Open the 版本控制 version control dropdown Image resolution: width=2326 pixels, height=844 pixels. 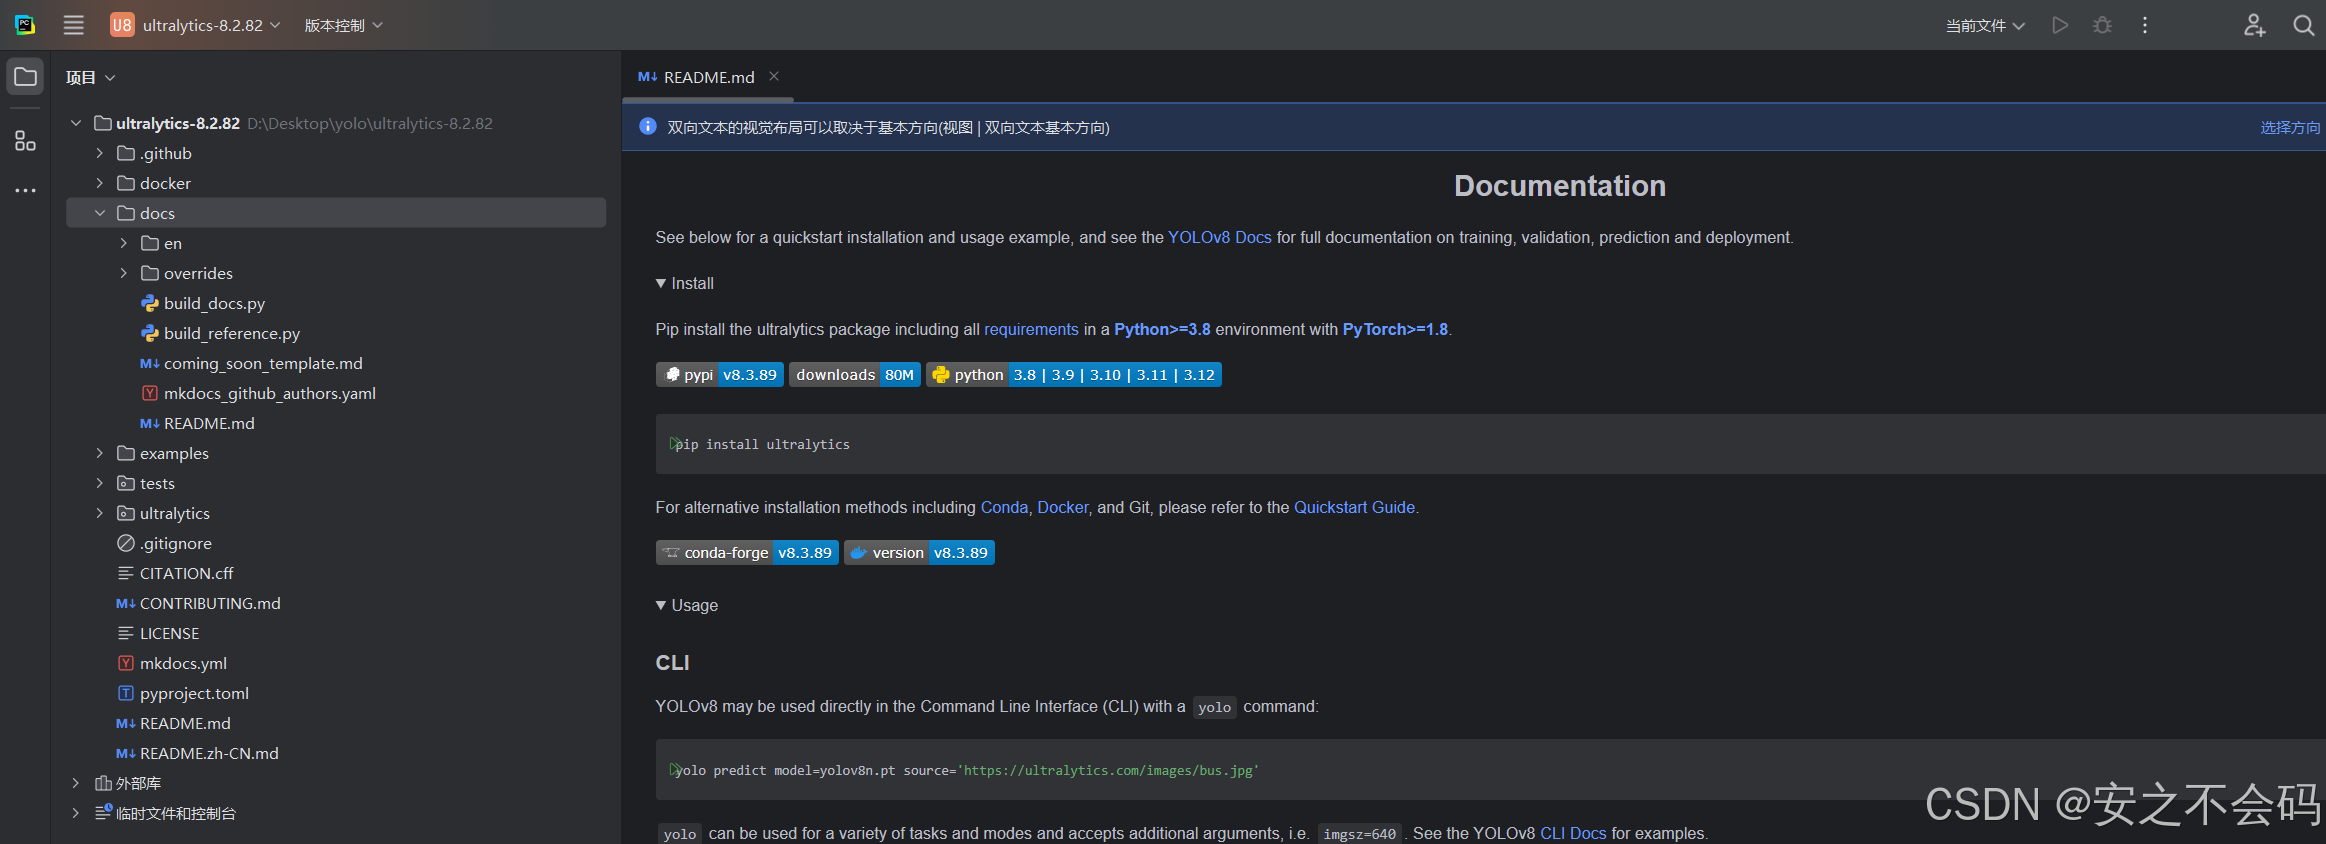343,25
